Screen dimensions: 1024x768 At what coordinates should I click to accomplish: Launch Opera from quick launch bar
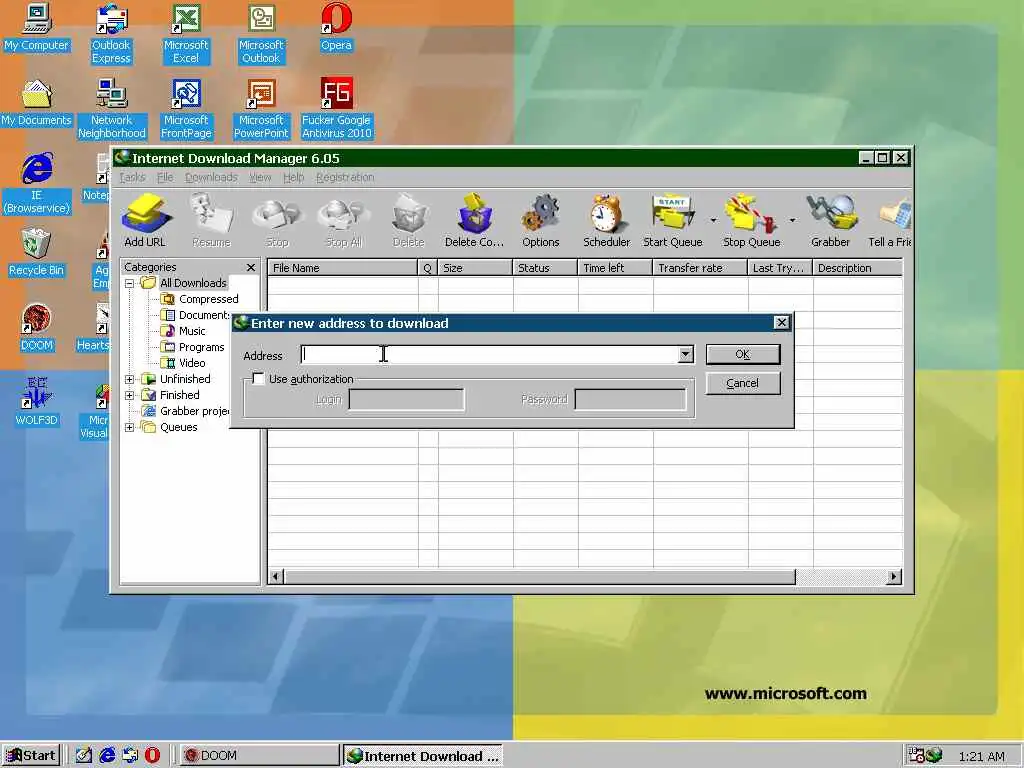click(152, 756)
